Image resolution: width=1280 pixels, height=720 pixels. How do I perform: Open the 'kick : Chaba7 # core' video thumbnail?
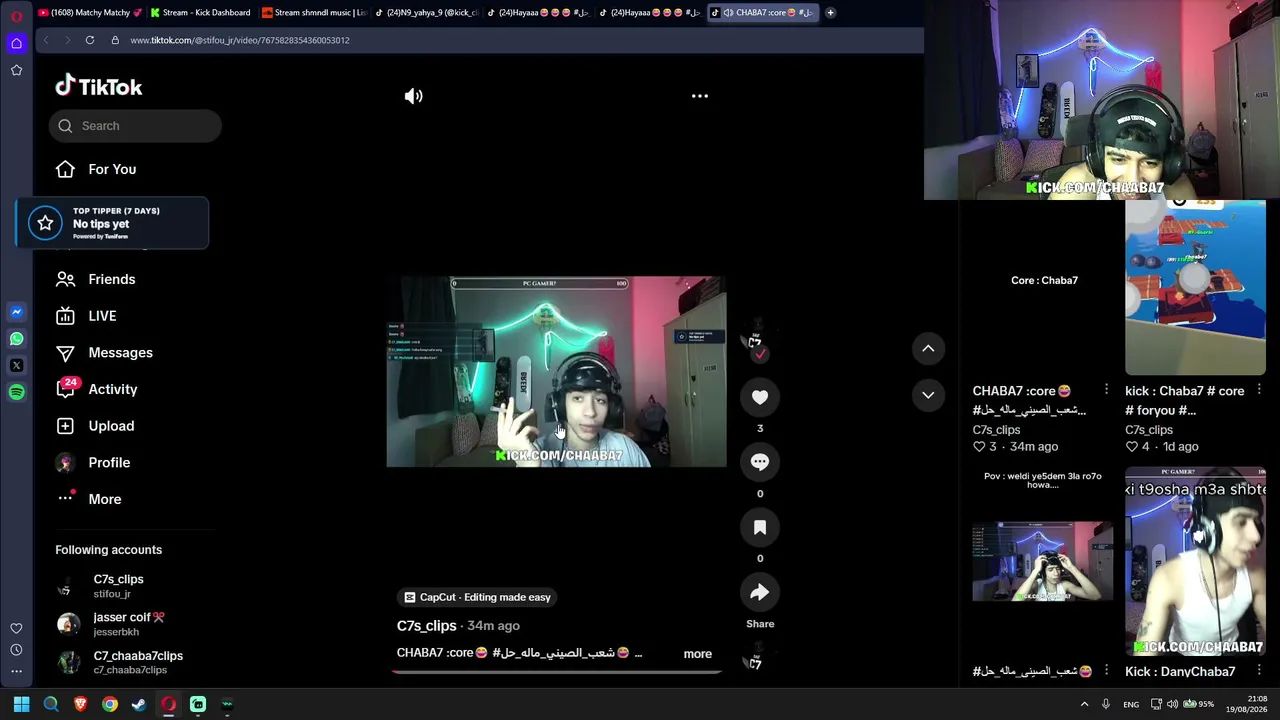[1195, 288]
